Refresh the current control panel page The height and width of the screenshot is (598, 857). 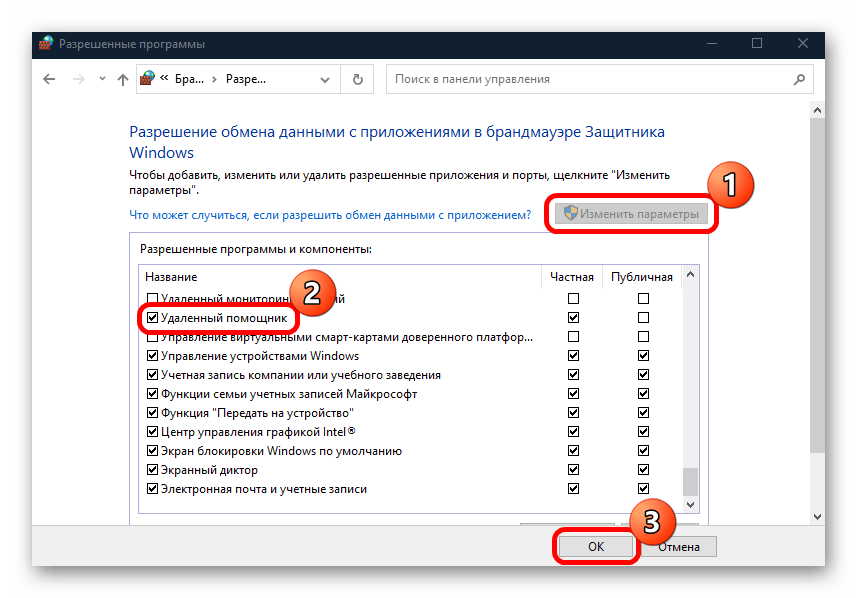357,79
